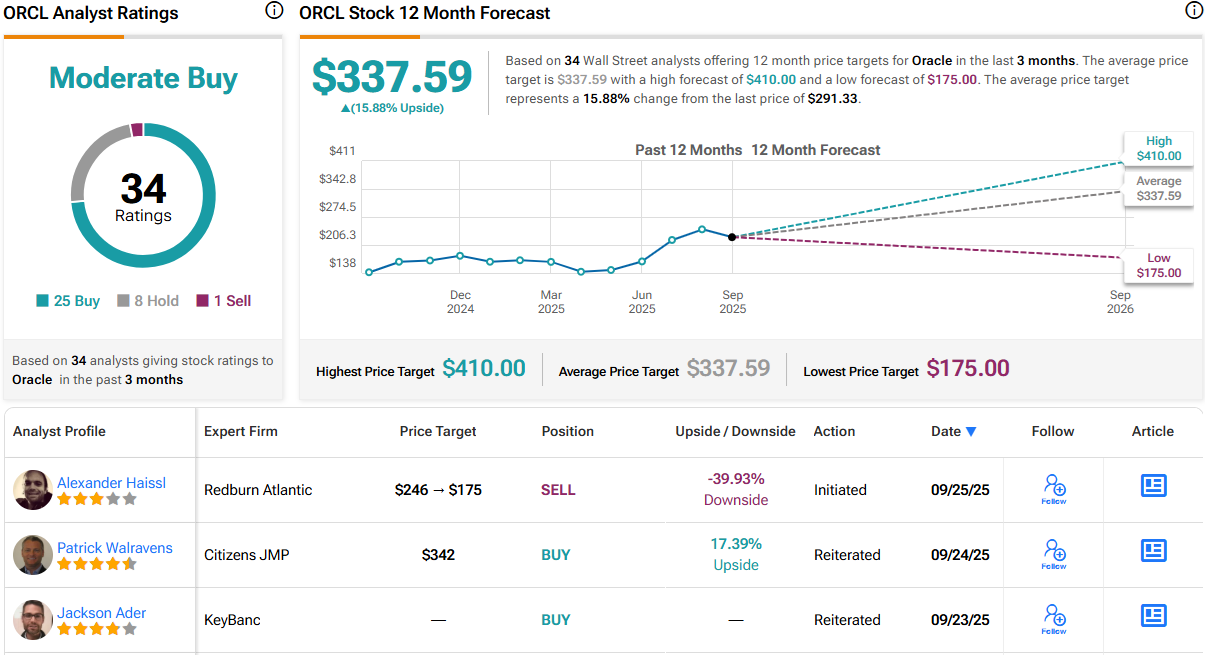Open Jackson Ader's analyst profile
The image size is (1213, 655).
point(101,613)
